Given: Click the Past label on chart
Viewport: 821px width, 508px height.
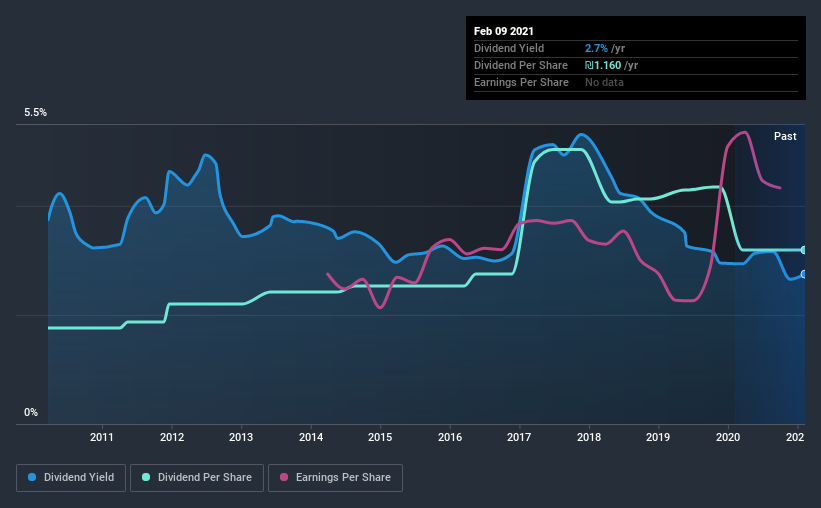Looking at the screenshot, I should click(x=785, y=136).
